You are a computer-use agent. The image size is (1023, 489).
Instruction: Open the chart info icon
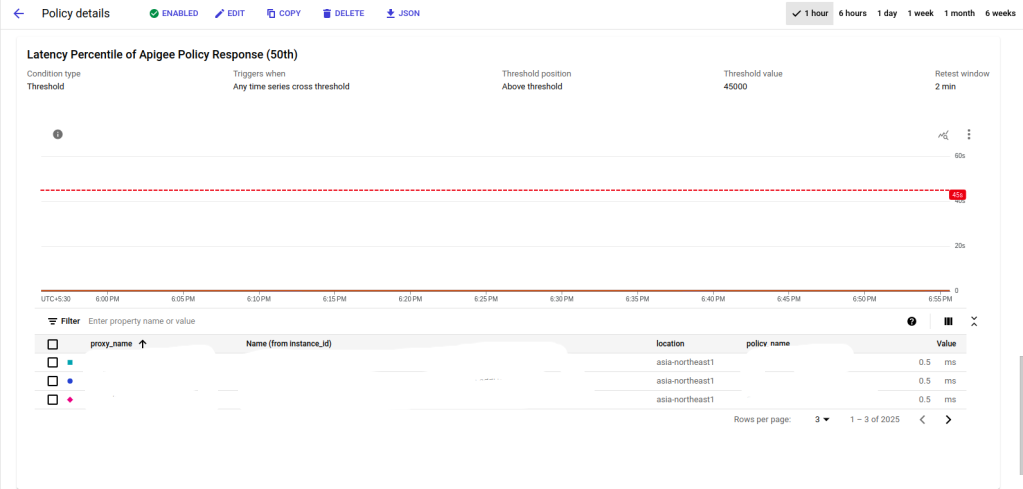click(57, 134)
